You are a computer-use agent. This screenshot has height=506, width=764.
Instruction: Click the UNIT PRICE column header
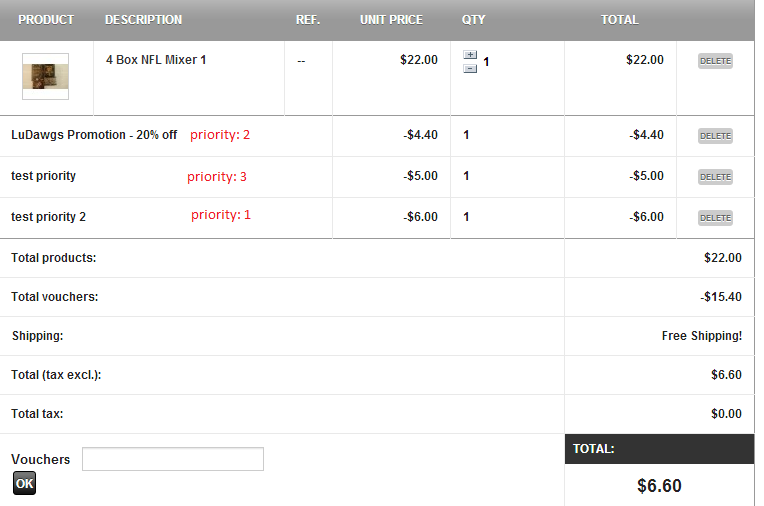(x=391, y=20)
